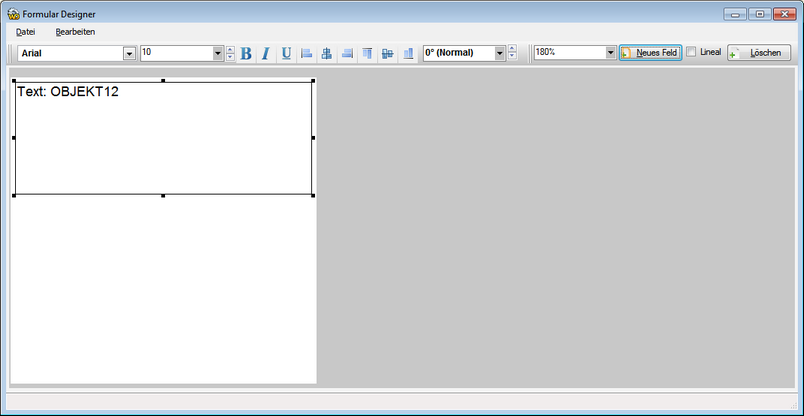Click the top-center resize handle of field
Screen dimensions: 804x416
[164, 81]
